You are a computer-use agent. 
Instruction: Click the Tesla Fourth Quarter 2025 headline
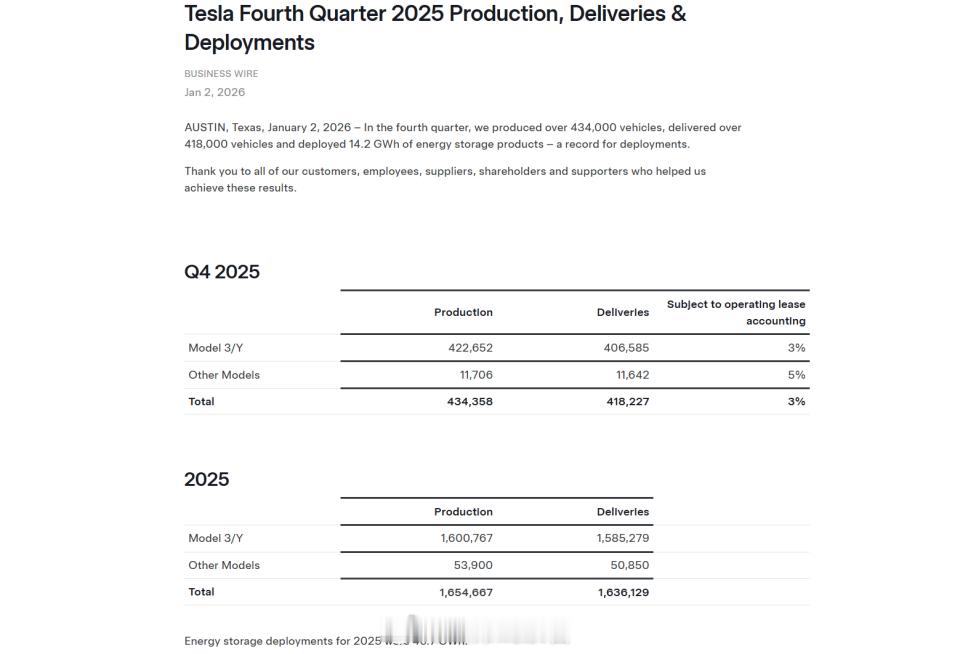coord(435,28)
